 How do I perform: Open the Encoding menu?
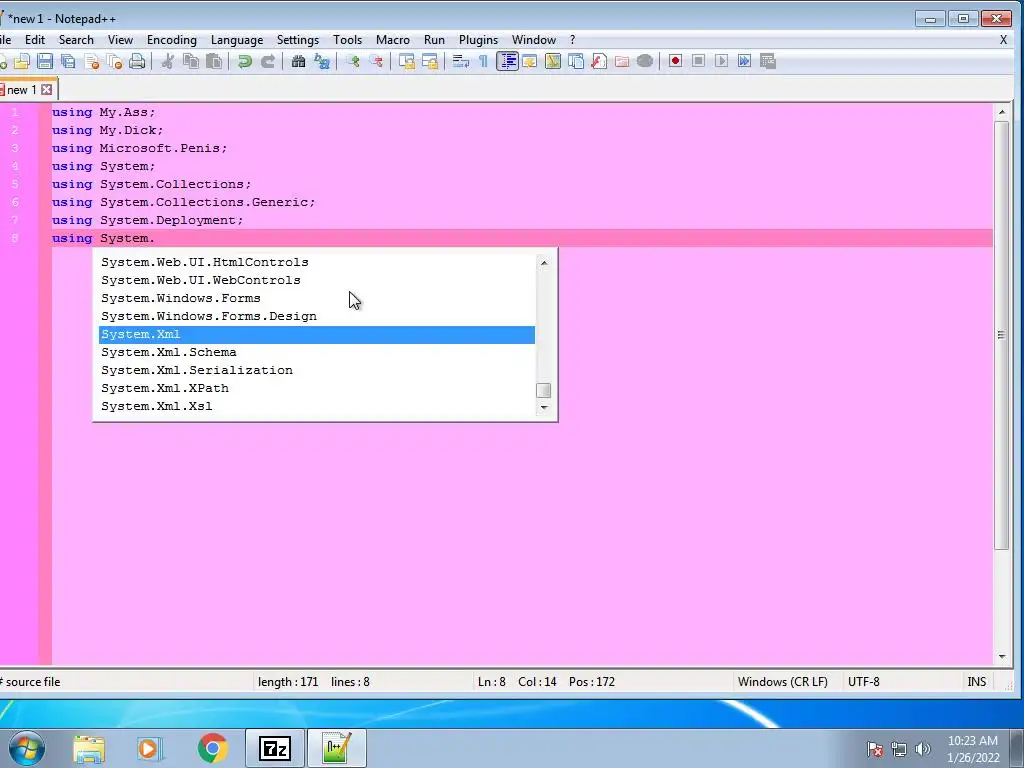point(172,40)
